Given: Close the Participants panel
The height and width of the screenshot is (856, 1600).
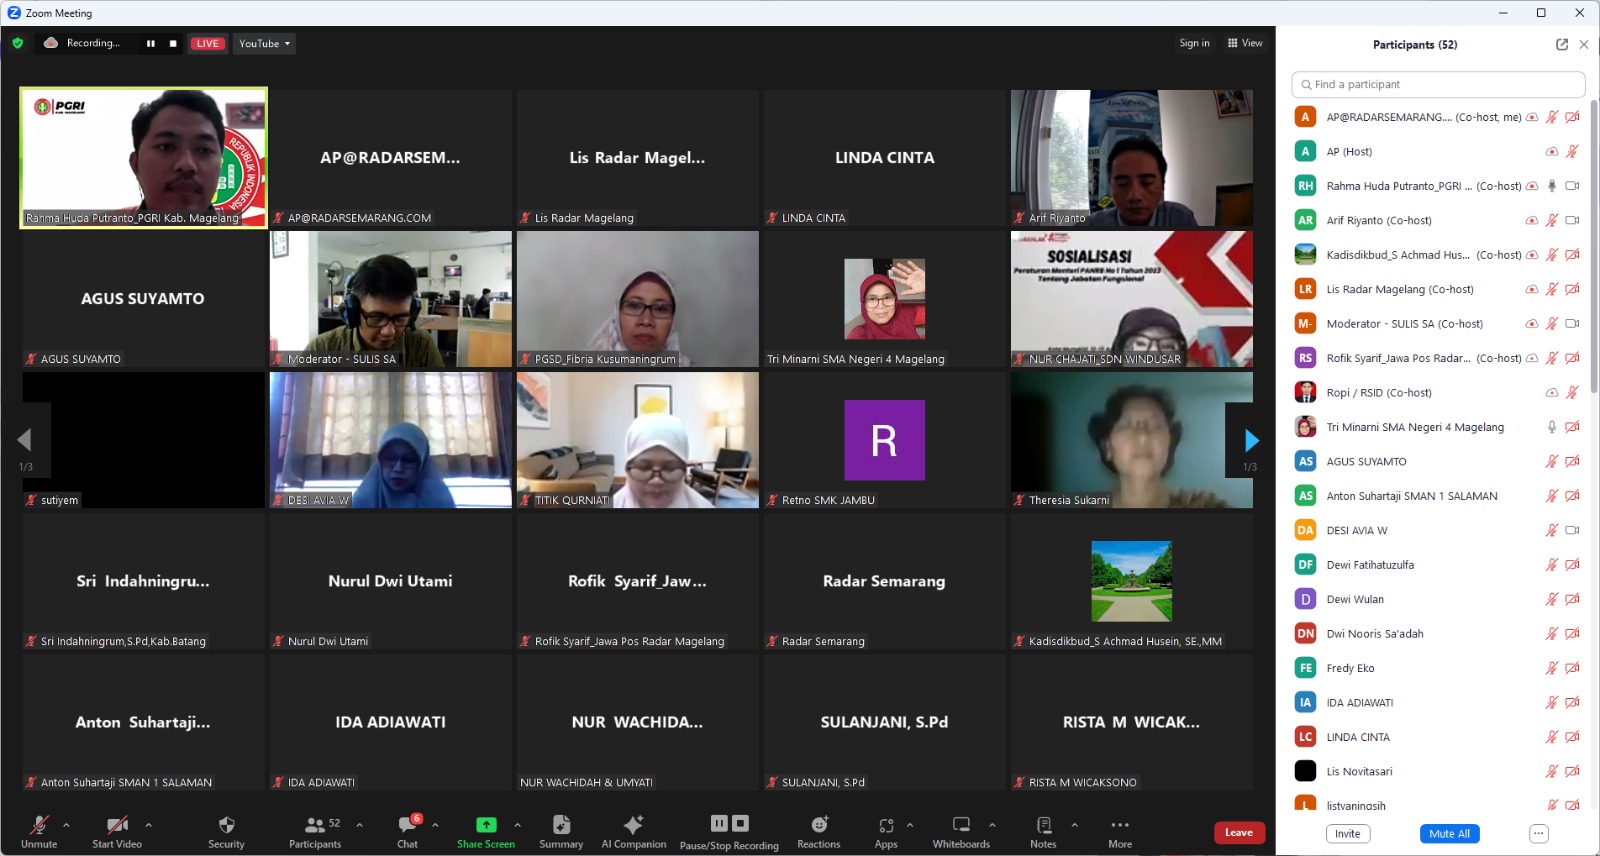Looking at the screenshot, I should click(x=1584, y=44).
